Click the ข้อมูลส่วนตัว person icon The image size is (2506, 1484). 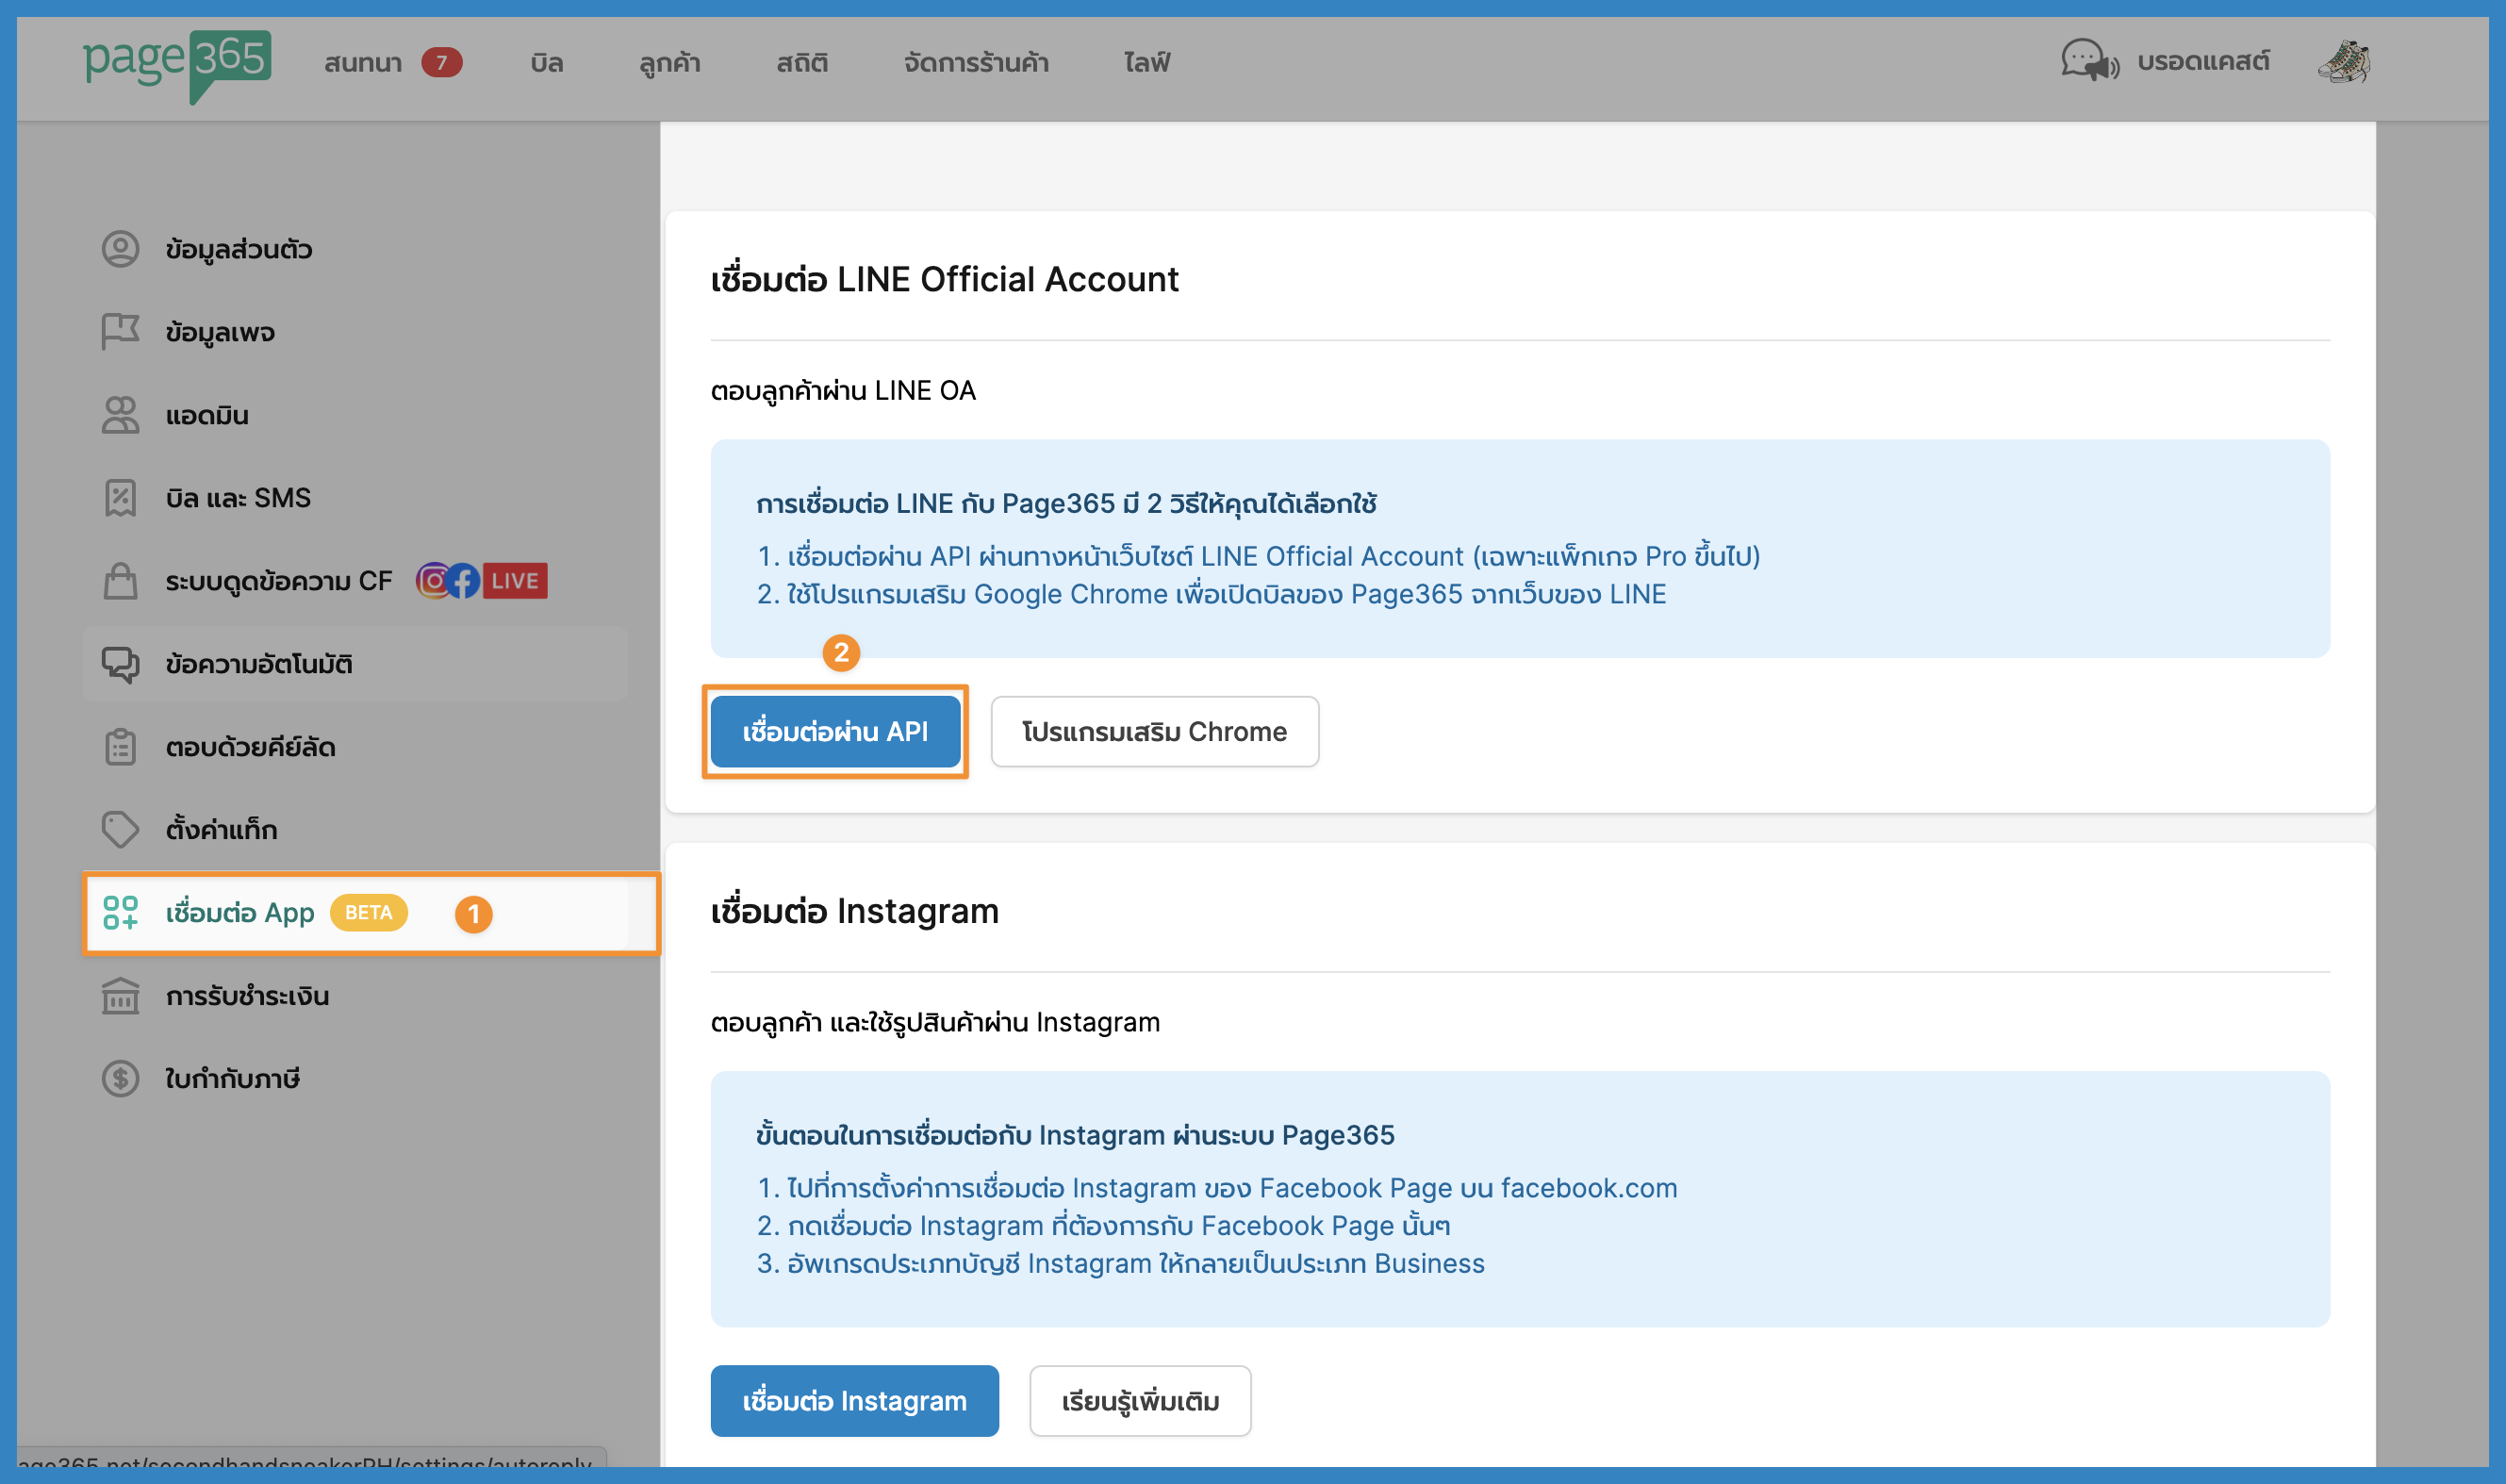click(120, 249)
